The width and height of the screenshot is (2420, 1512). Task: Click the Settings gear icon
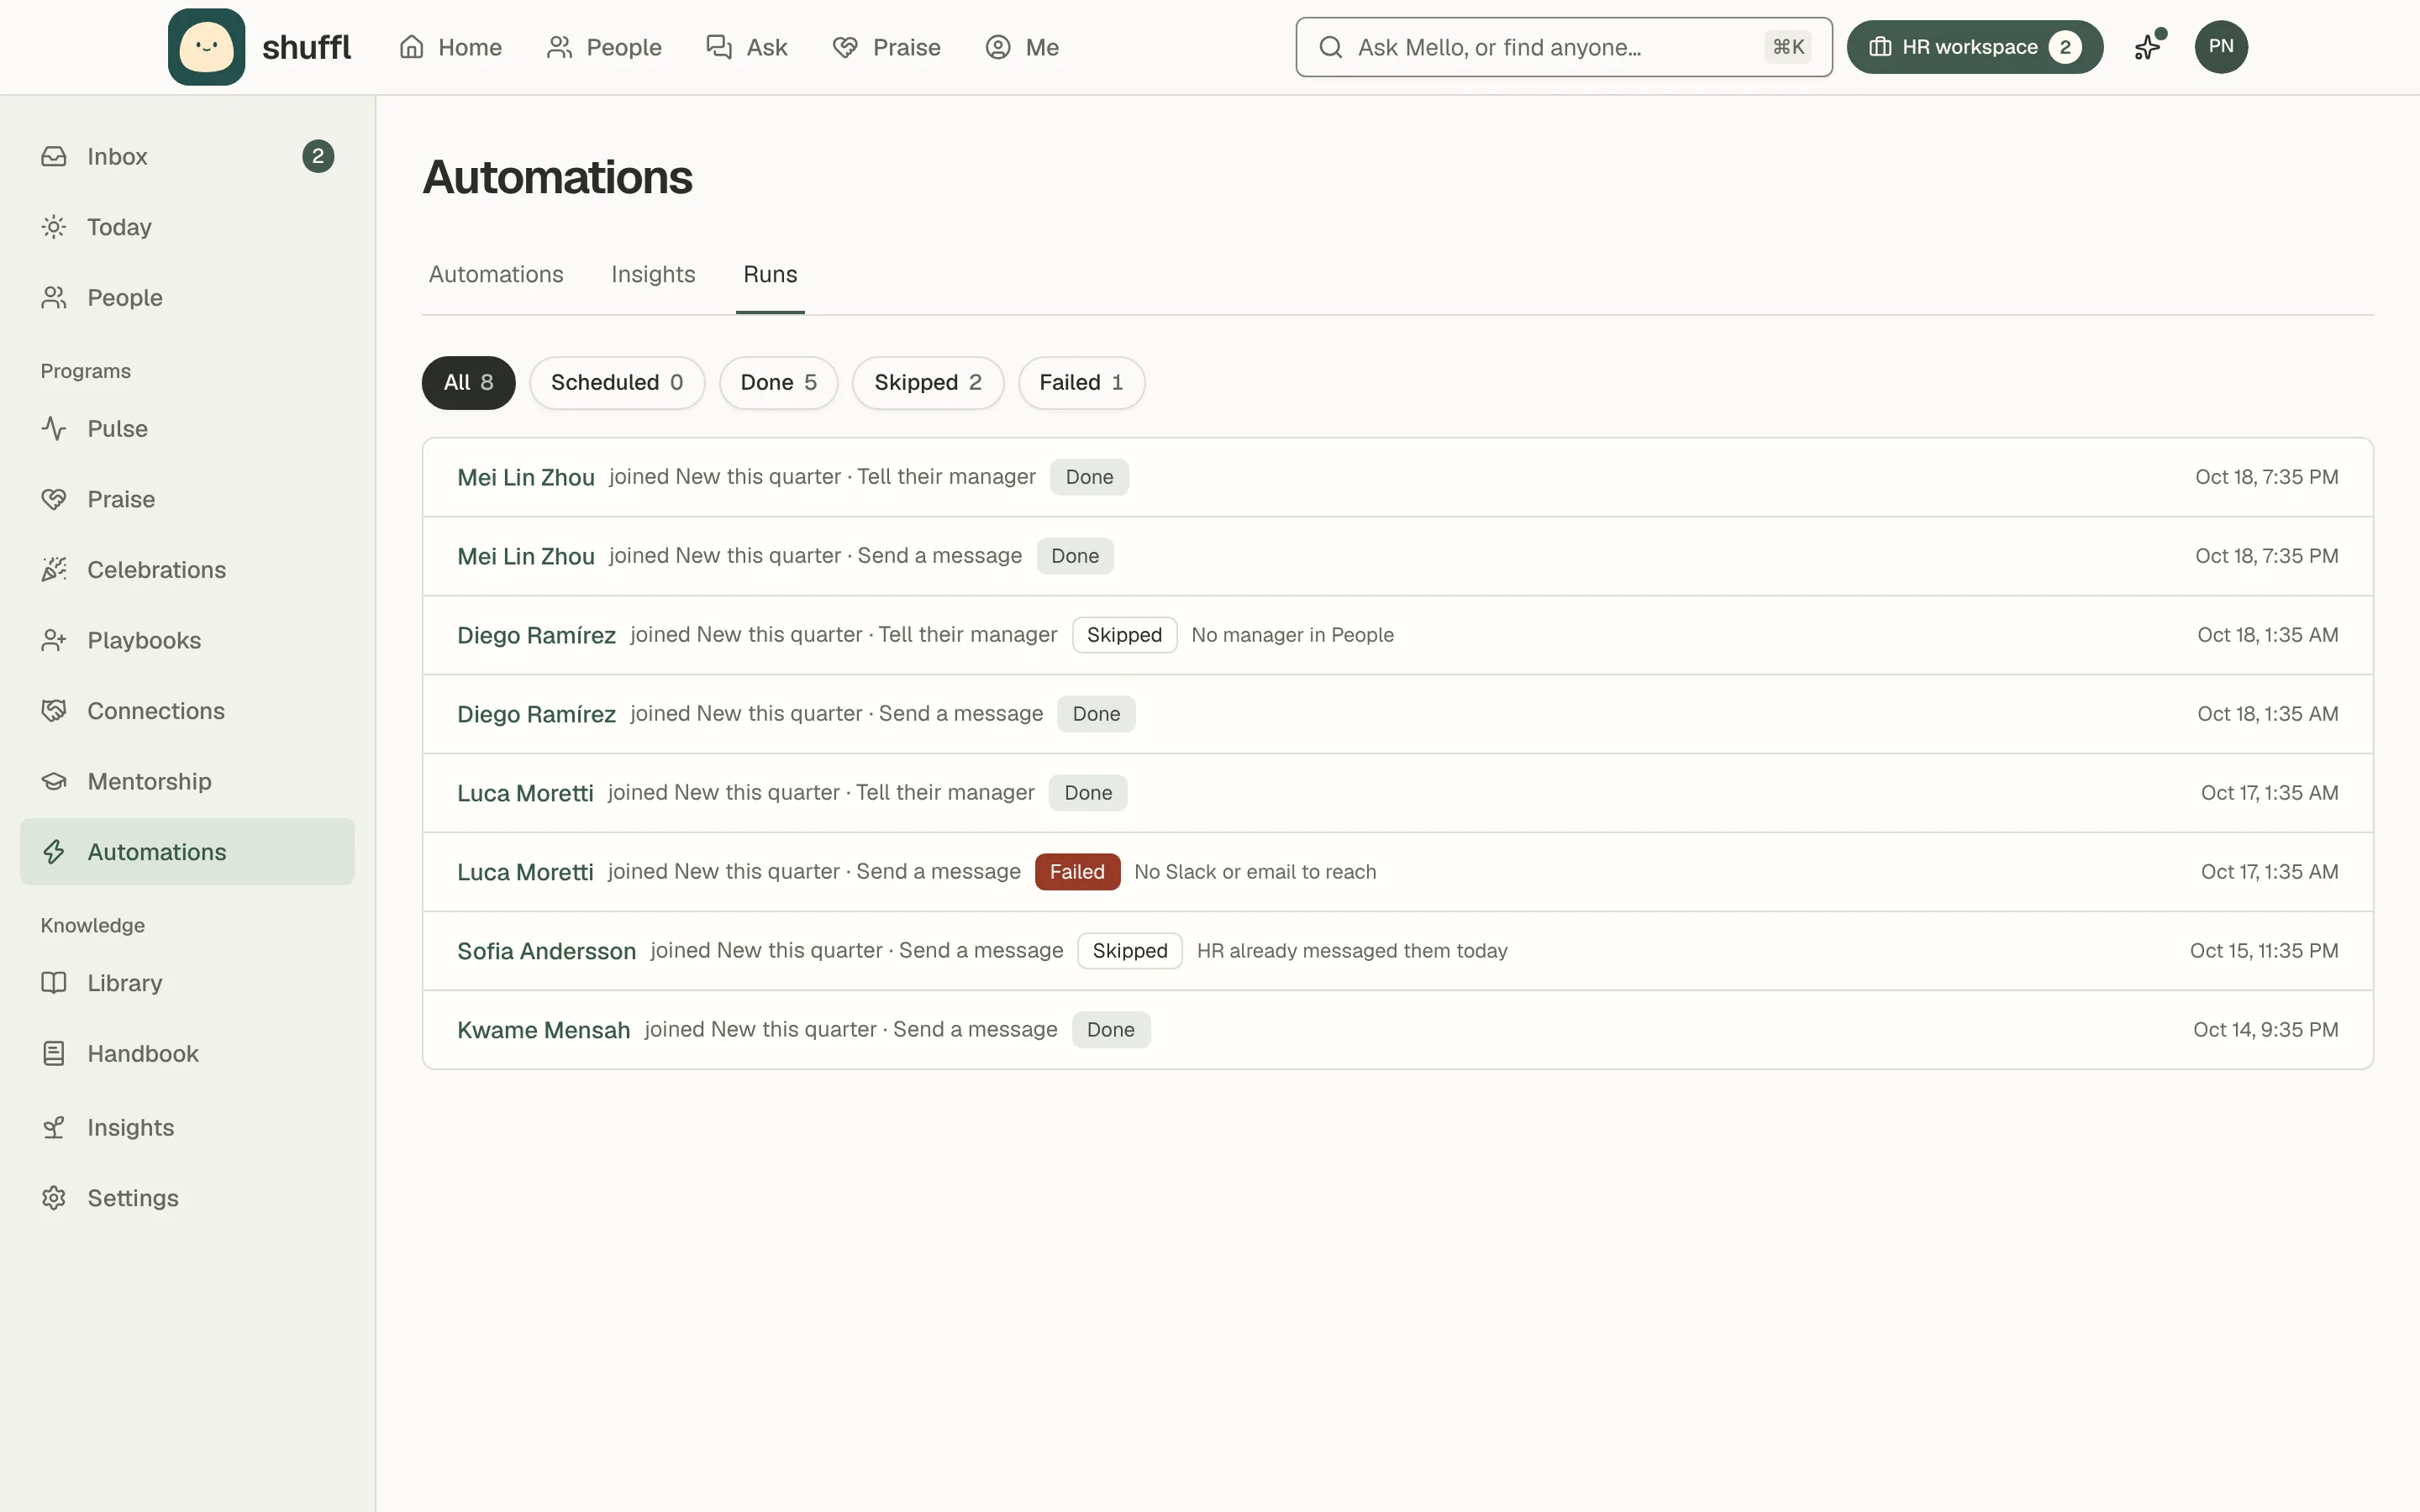coord(54,1197)
